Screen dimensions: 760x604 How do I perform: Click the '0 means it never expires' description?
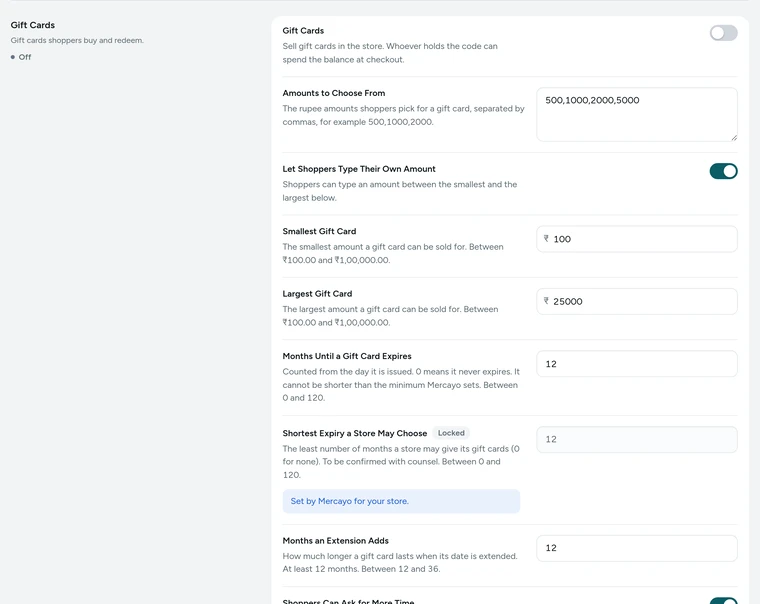pyautogui.click(x=464, y=372)
